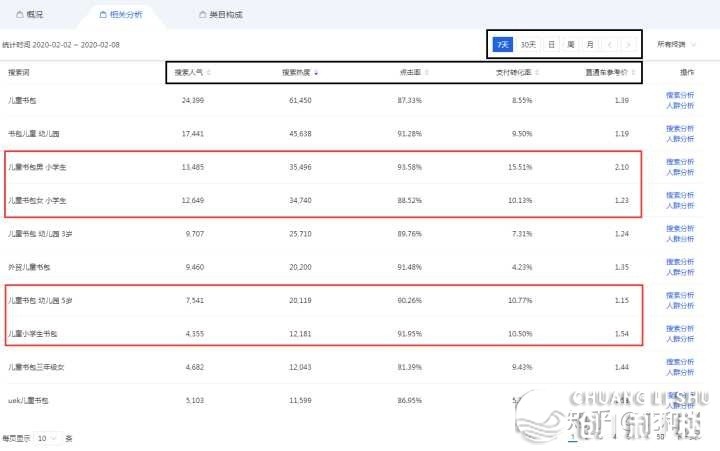Select the 30天 time range
The height and width of the screenshot is (451, 720).
coord(528,45)
